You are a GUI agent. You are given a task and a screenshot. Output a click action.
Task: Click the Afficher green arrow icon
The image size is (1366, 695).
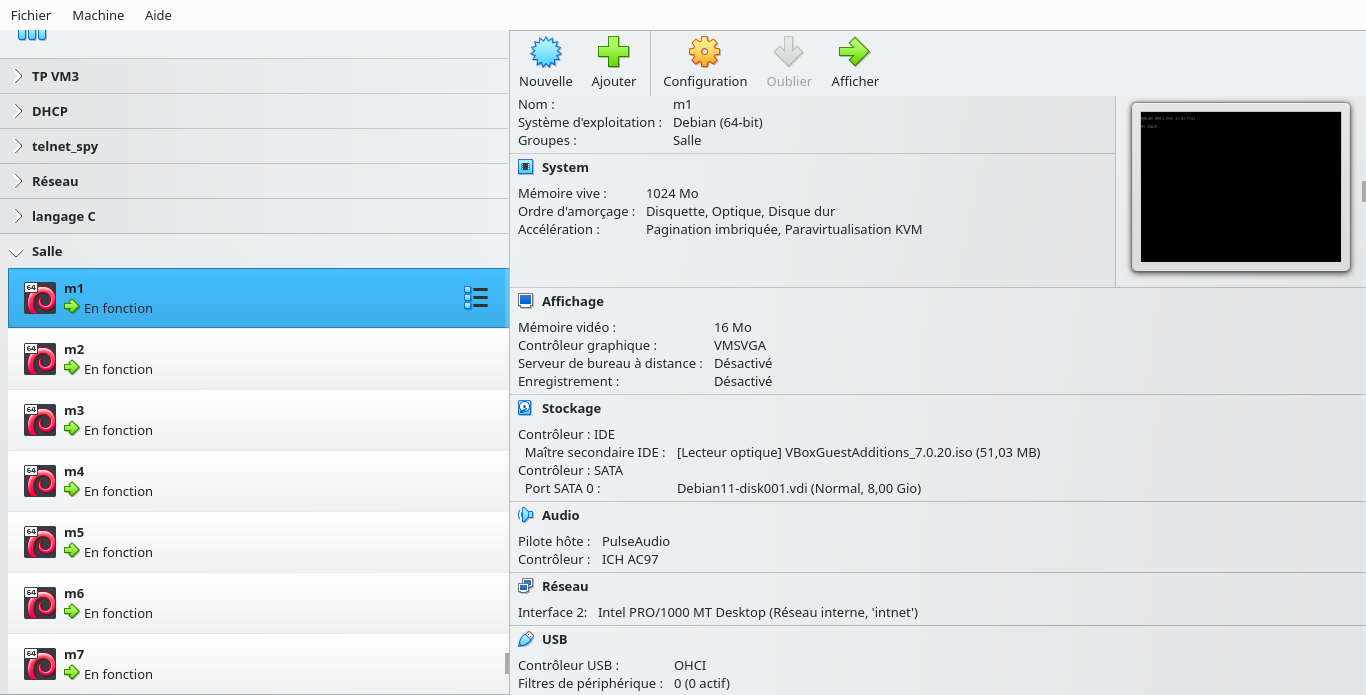[854, 52]
